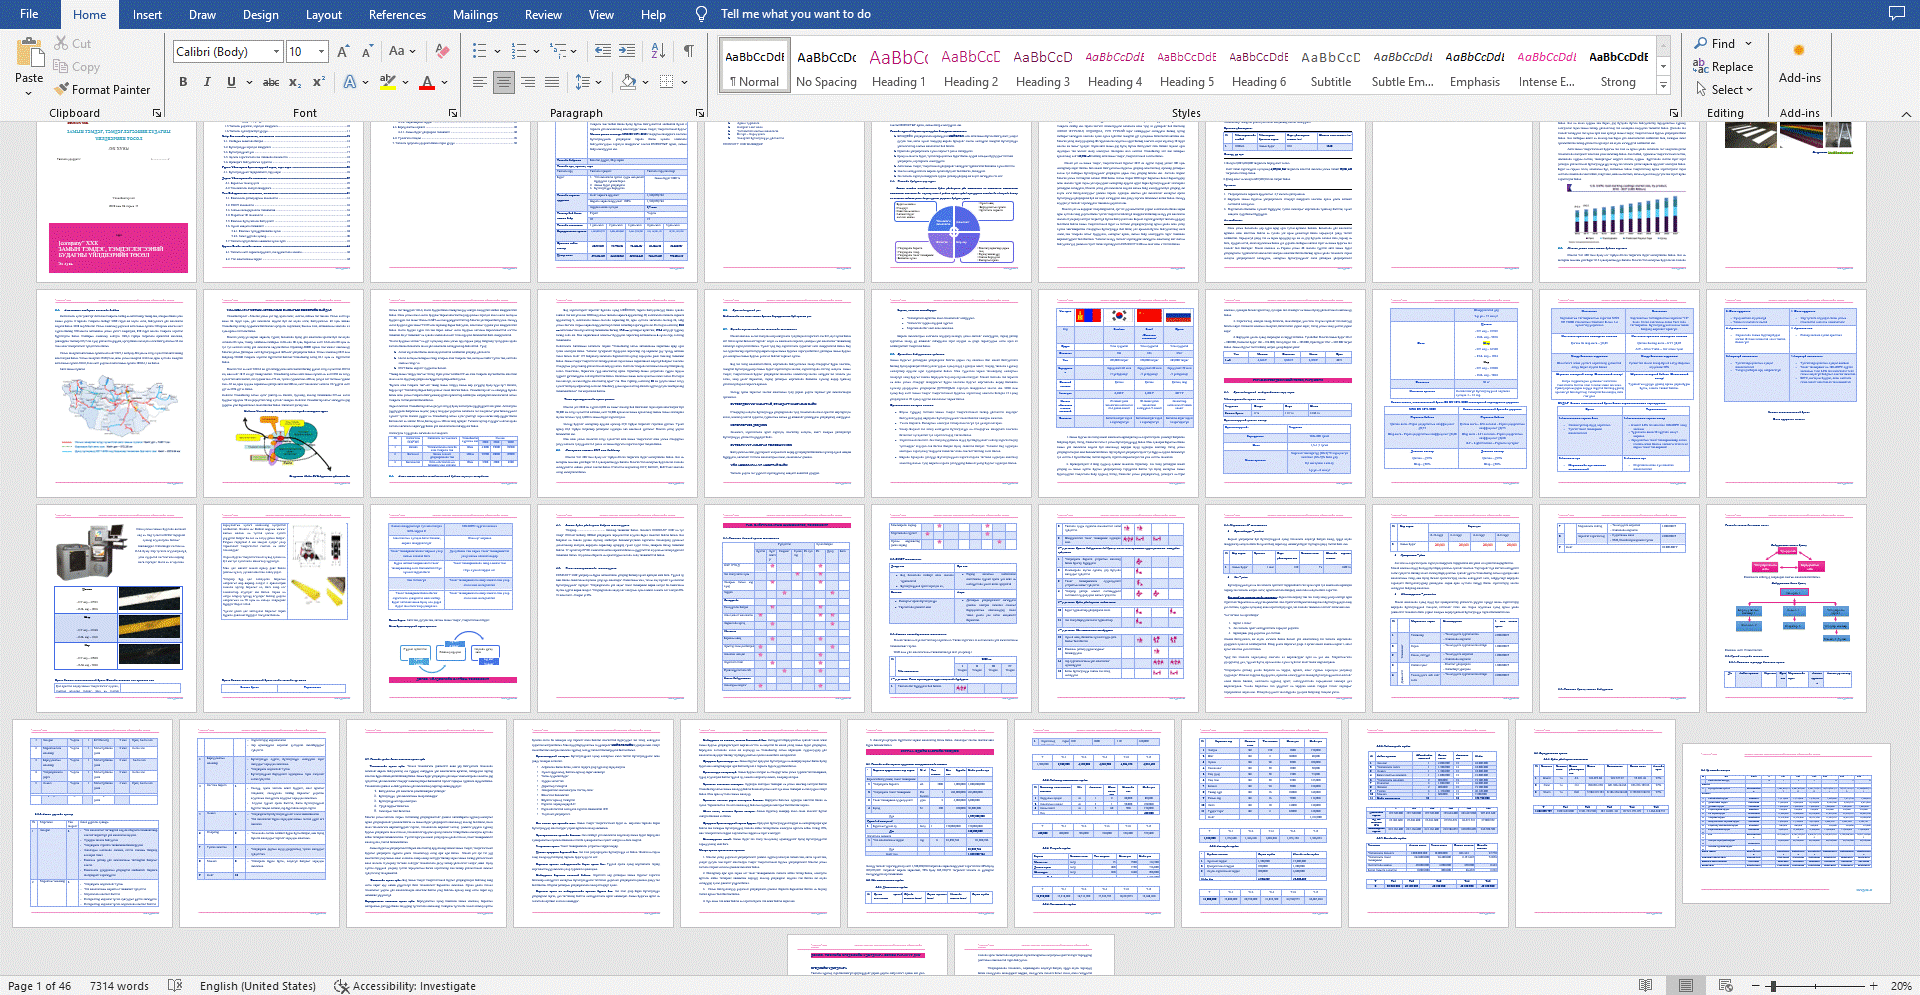Switch to the References tab

pyautogui.click(x=397, y=14)
